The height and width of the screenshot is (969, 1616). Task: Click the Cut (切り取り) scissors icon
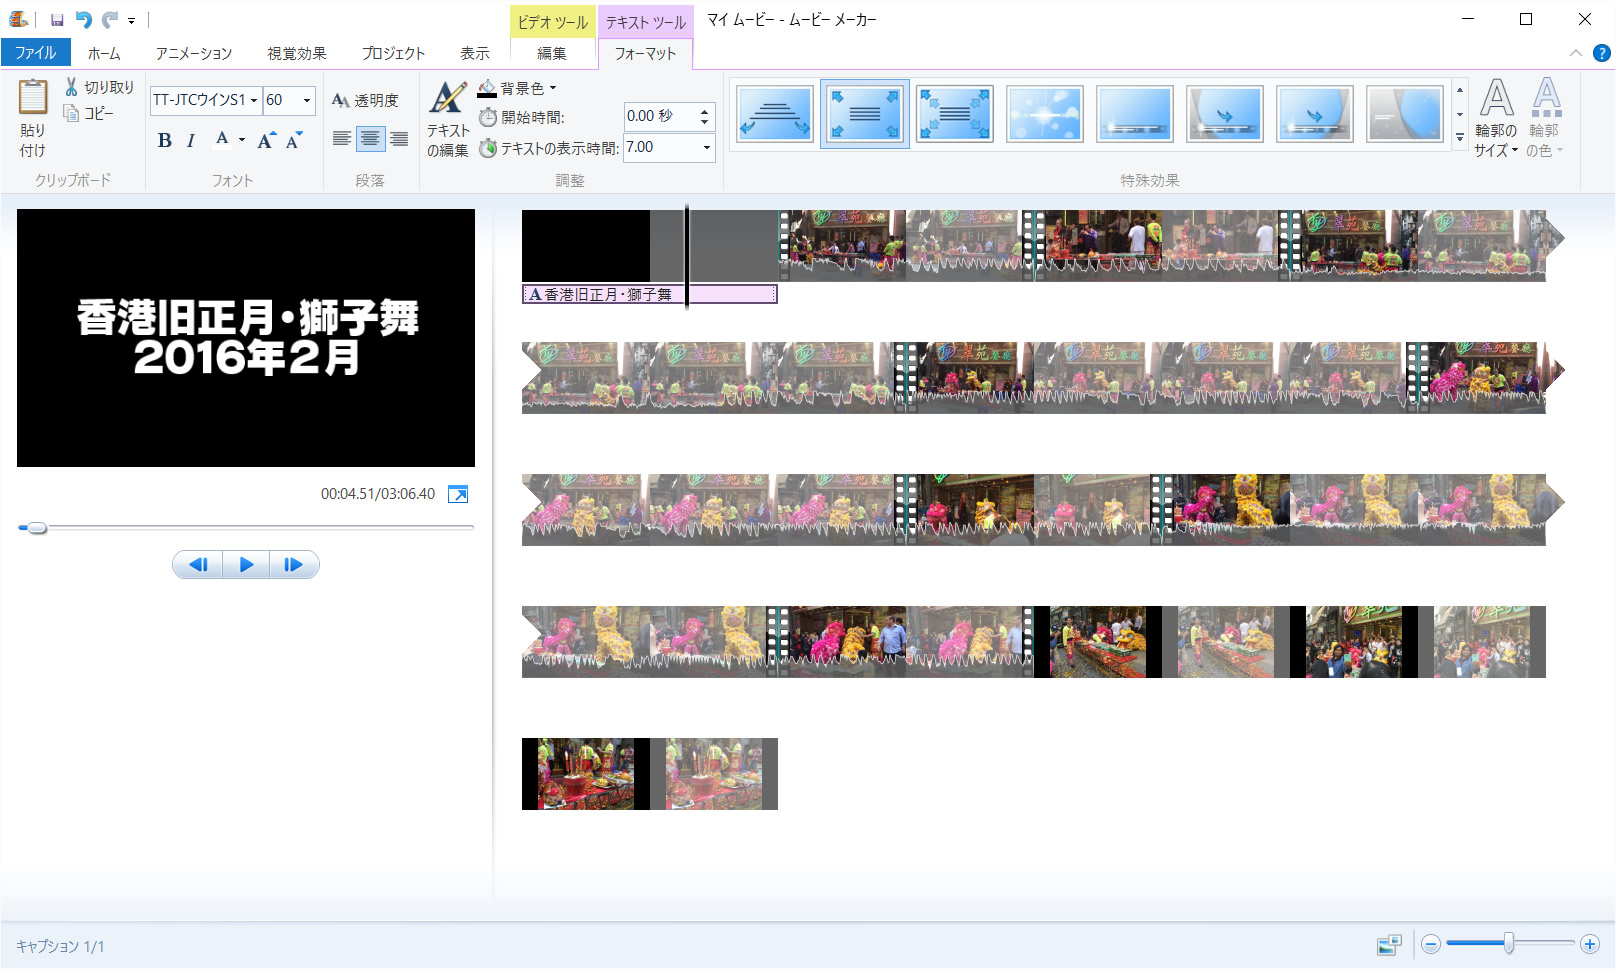72,87
